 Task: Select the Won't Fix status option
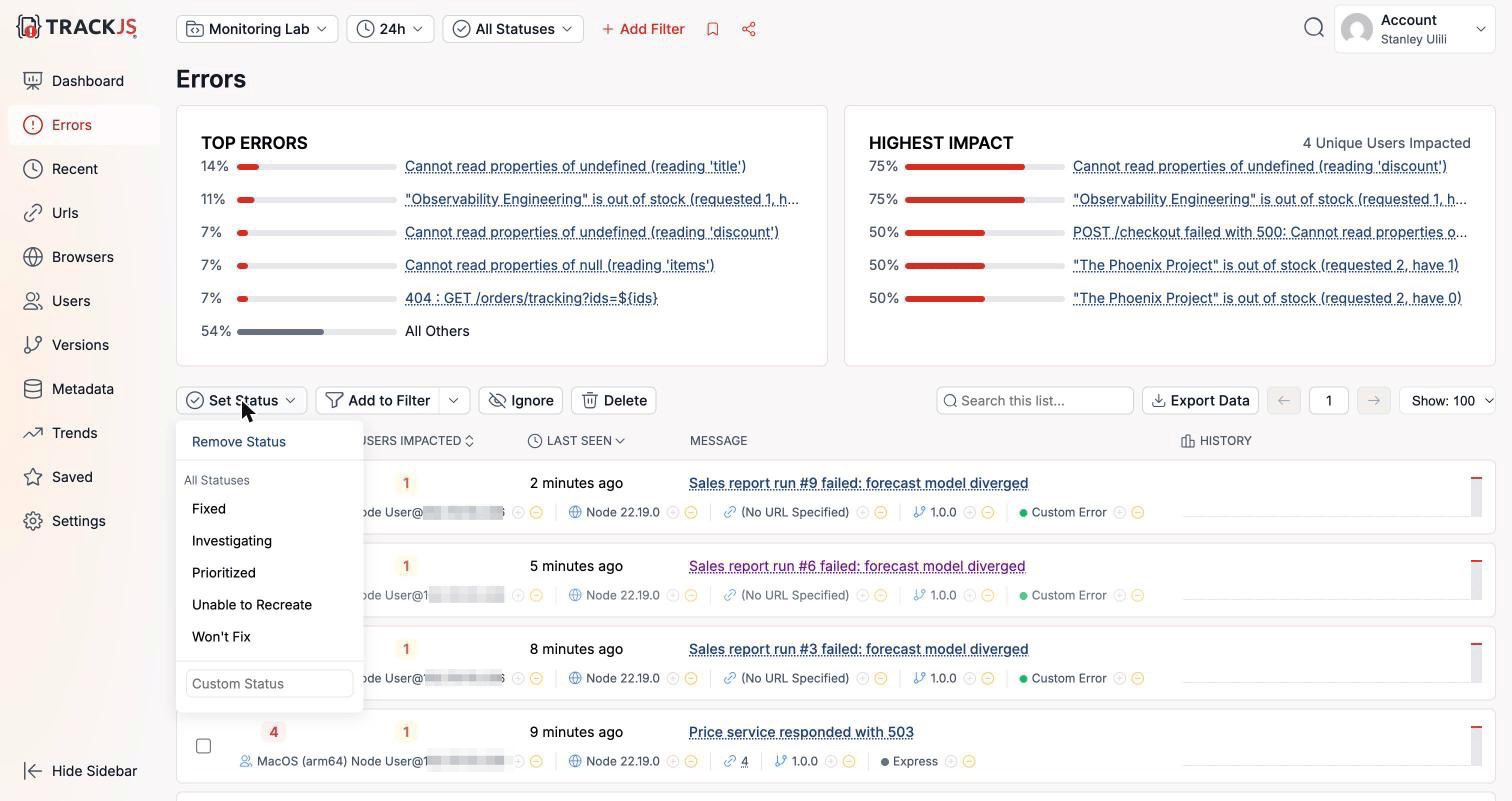coord(221,637)
